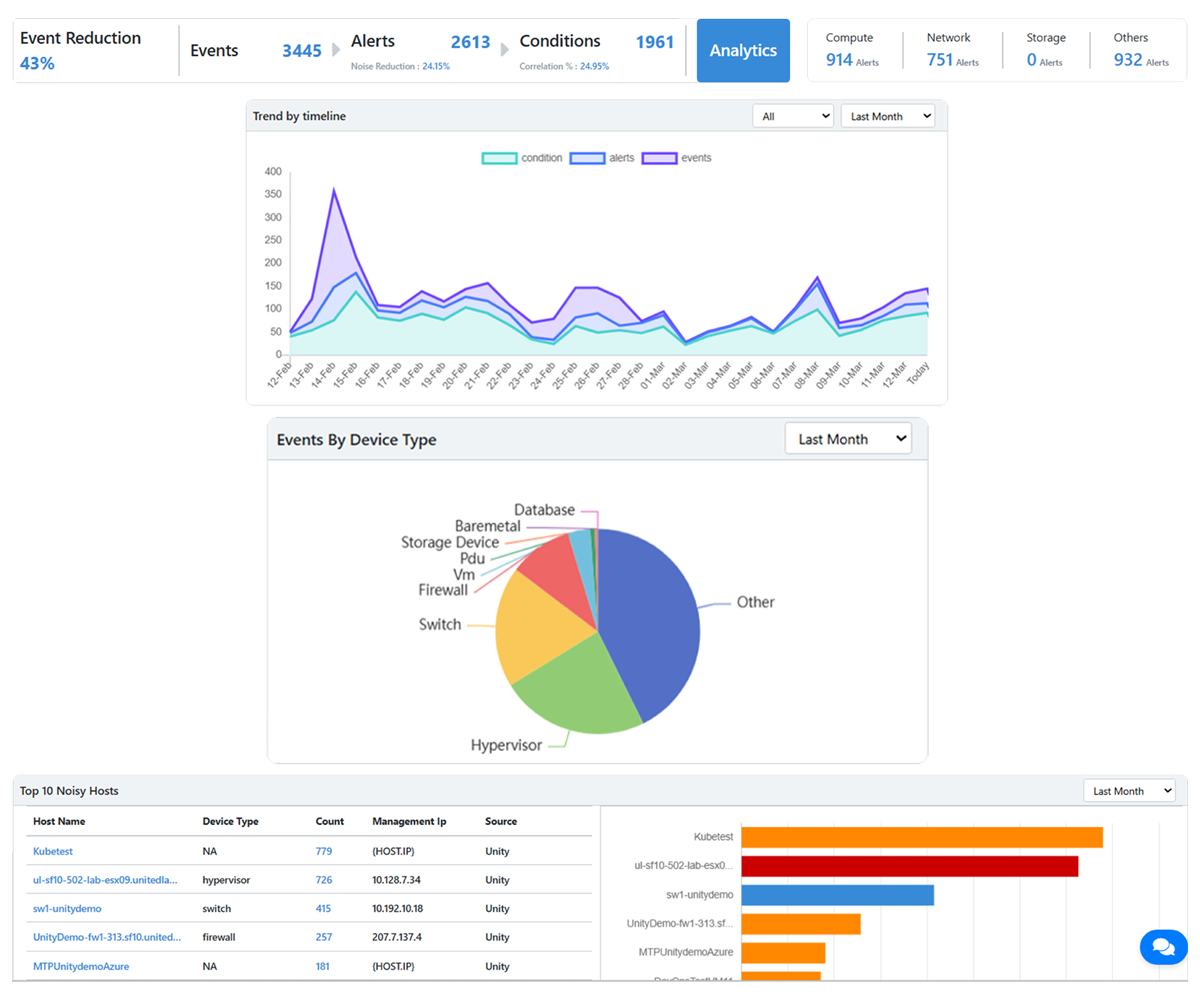Screen dimensions: 1200x1000
Task: Open the chat support bubble icon
Action: 1163,946
